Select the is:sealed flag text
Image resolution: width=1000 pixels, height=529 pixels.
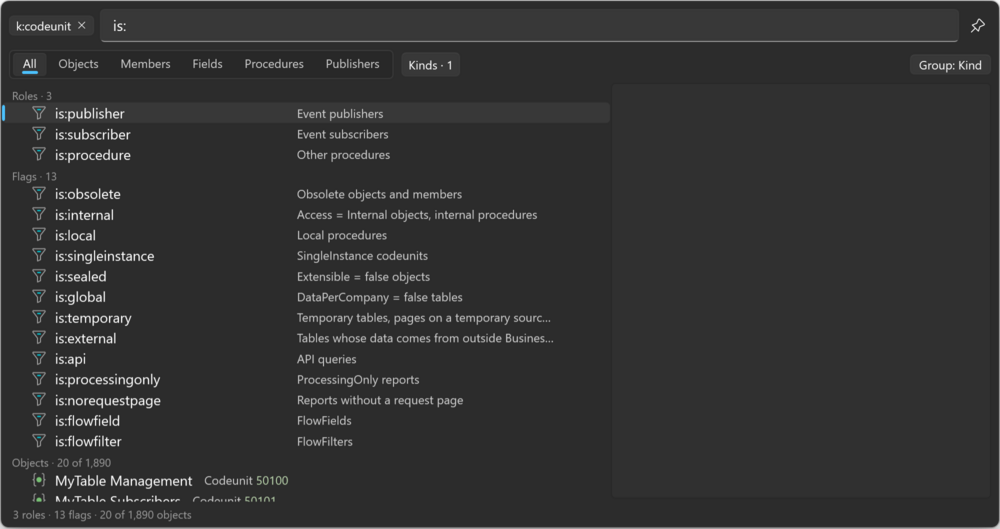point(80,276)
